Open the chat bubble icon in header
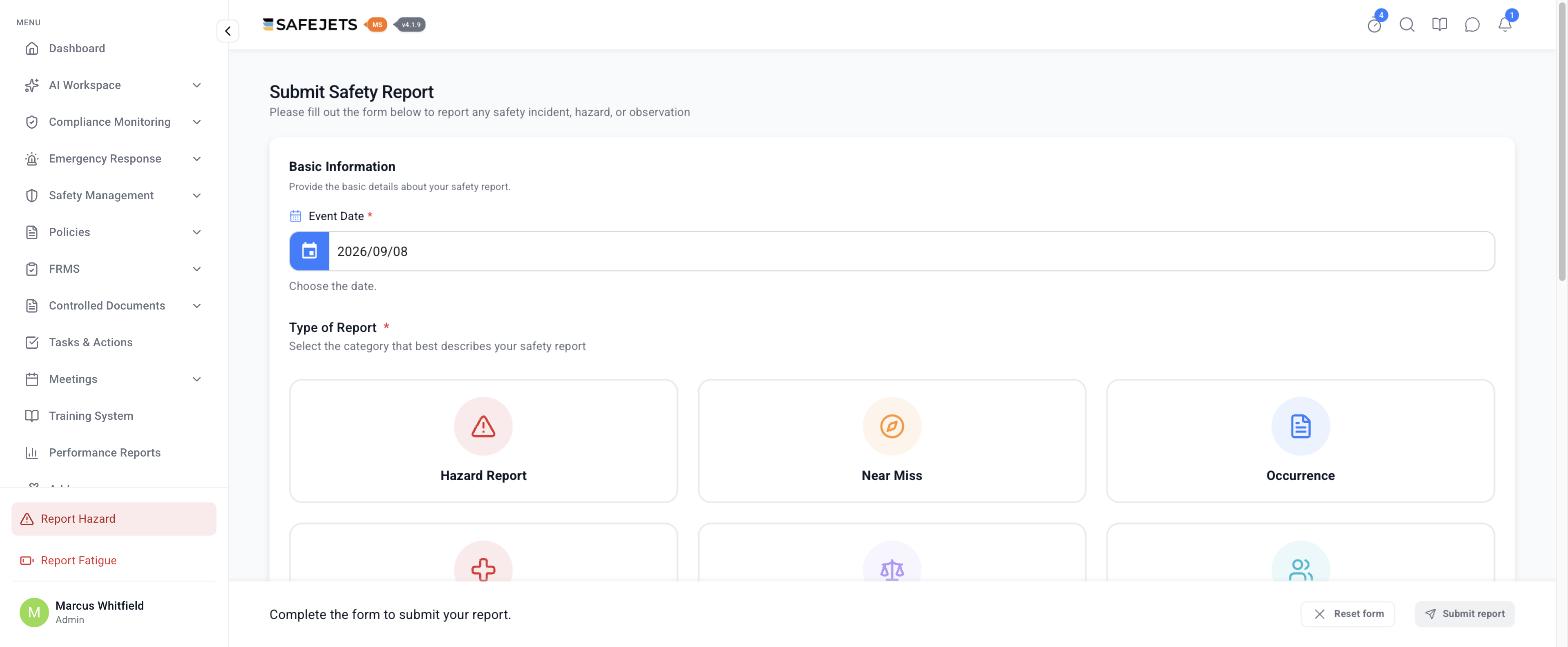 click(x=1472, y=25)
